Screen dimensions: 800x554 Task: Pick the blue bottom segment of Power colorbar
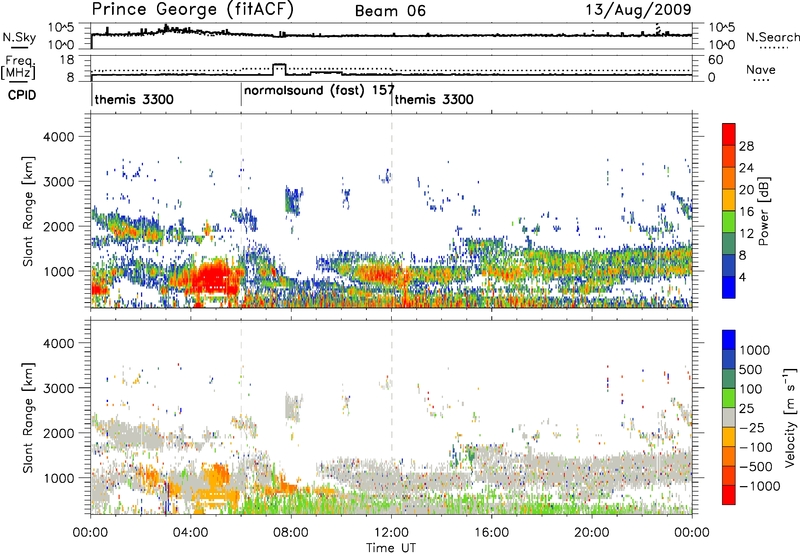point(729,287)
